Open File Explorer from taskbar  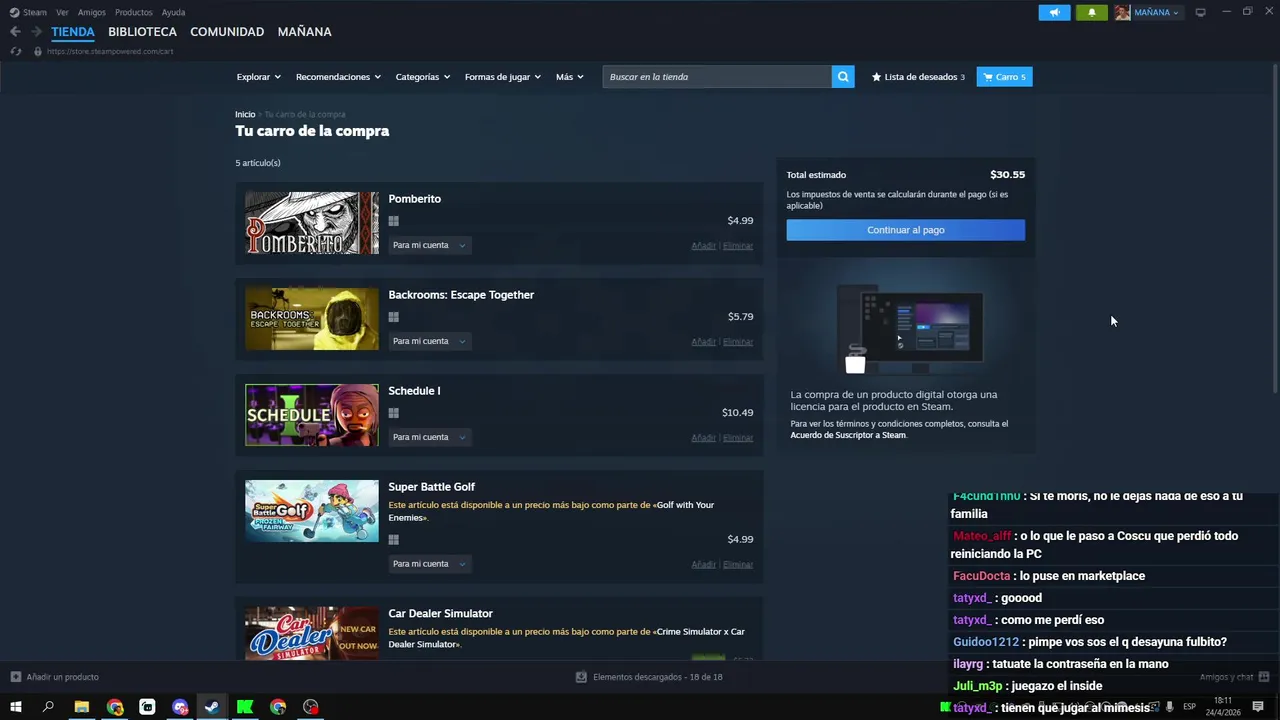click(x=82, y=707)
